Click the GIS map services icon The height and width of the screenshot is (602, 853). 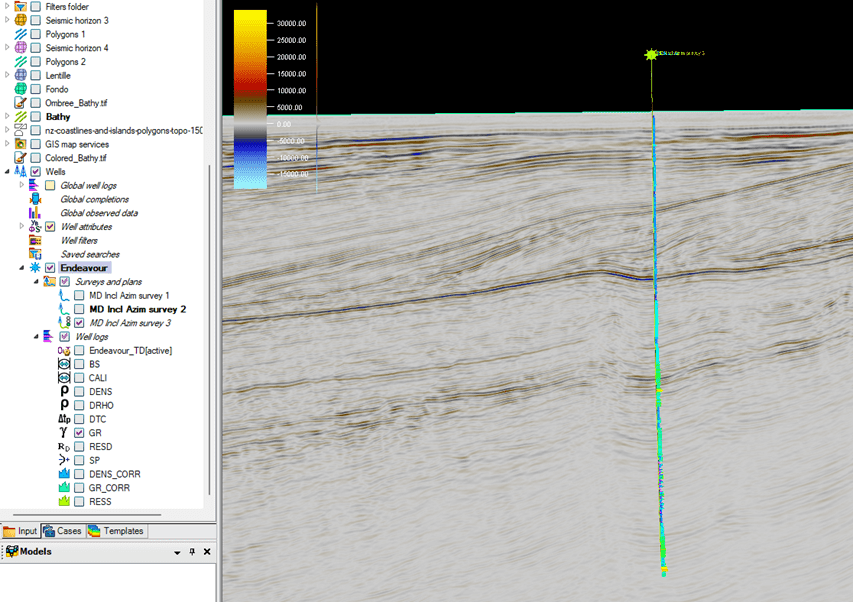pyautogui.click(x=20, y=144)
